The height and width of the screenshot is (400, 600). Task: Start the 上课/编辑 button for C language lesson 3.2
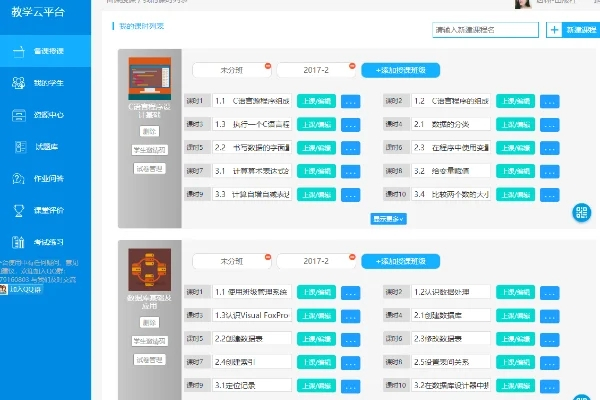tap(515, 171)
